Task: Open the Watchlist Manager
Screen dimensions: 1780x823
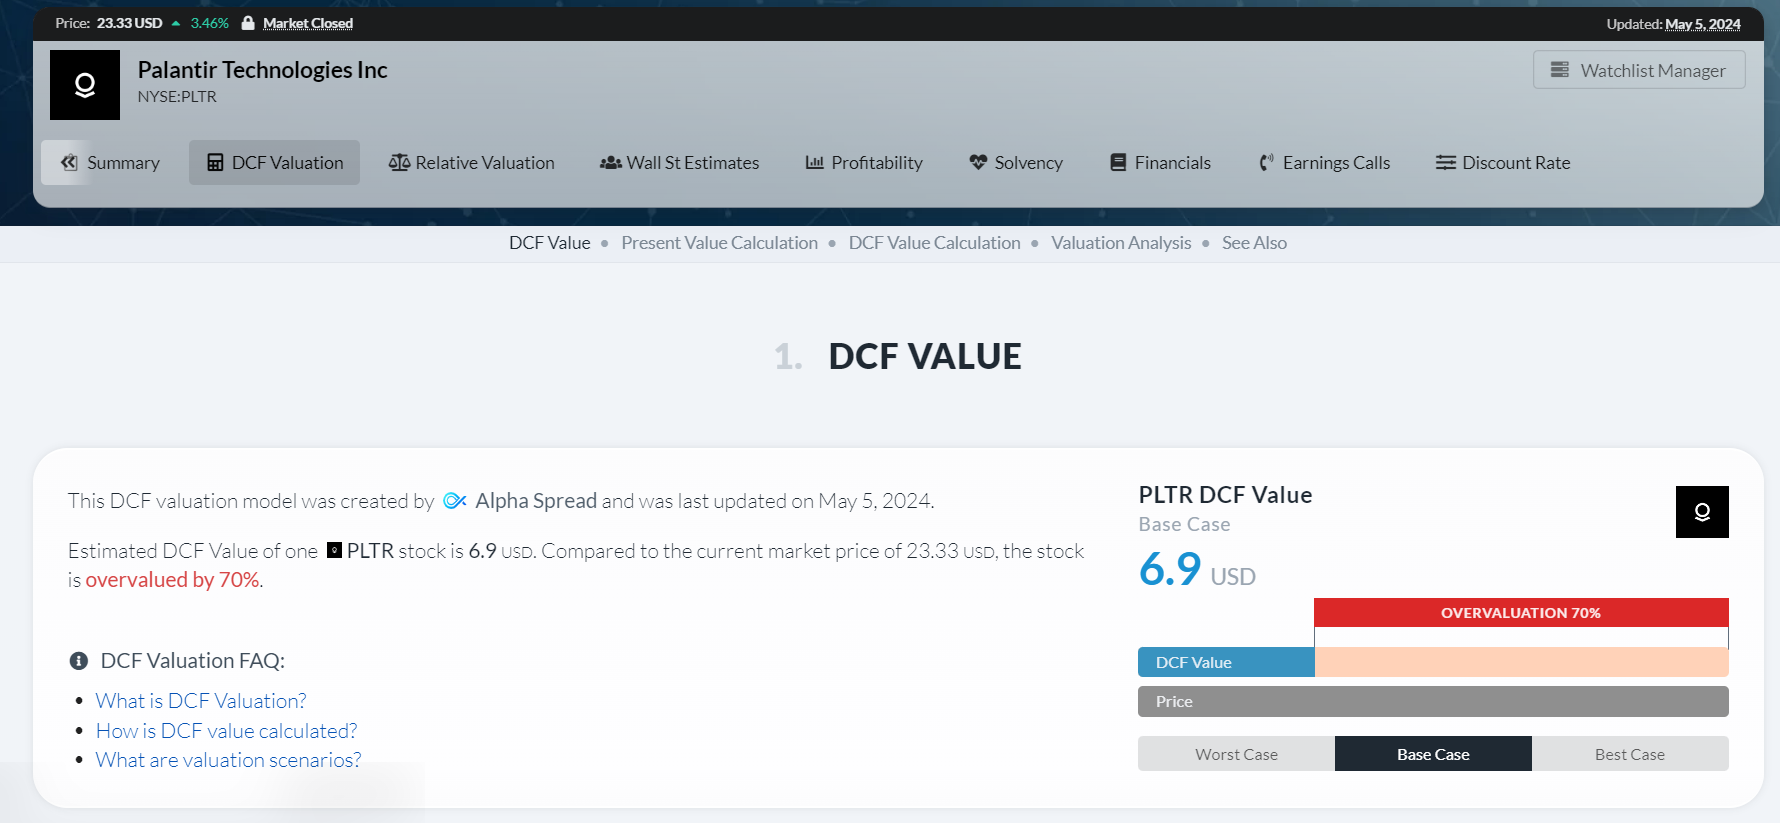Action: [x=1639, y=70]
